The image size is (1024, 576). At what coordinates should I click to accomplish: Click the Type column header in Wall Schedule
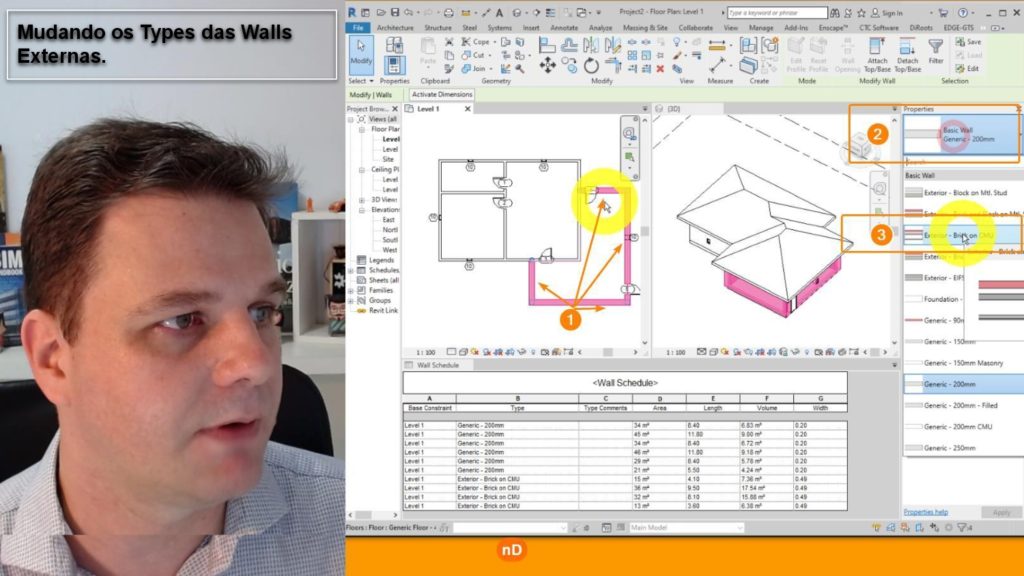click(517, 408)
